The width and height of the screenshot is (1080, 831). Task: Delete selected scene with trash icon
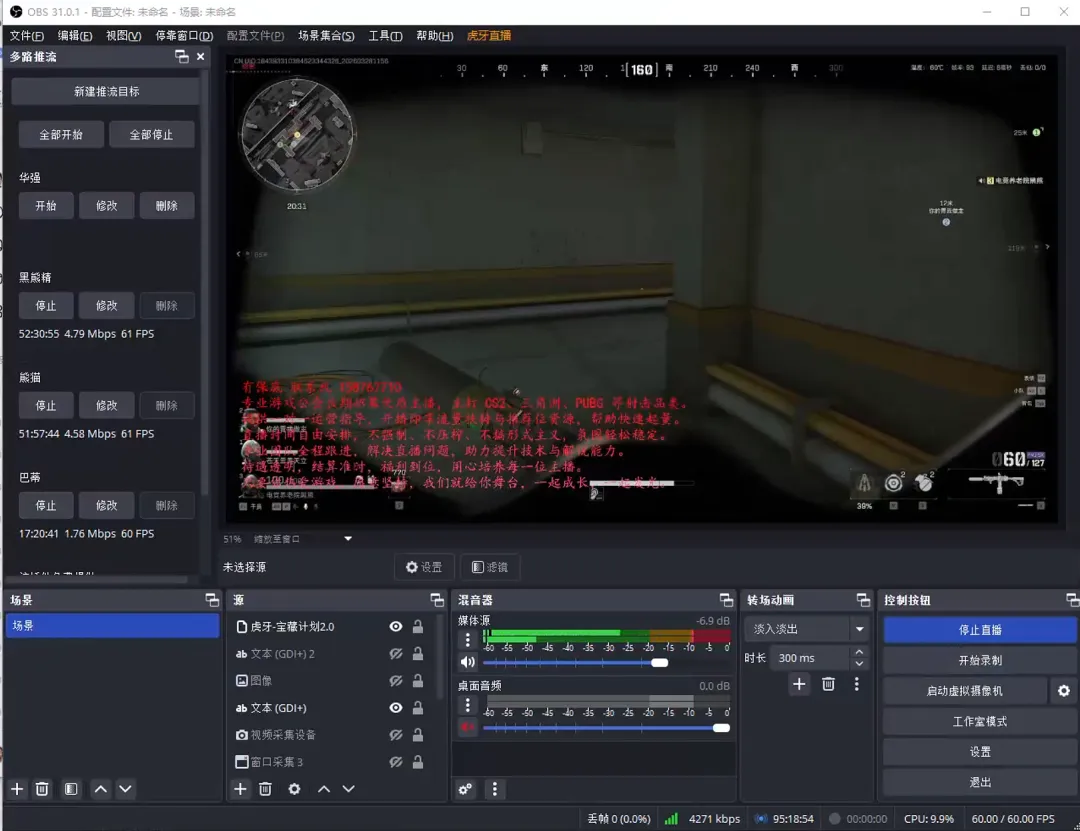[42, 789]
